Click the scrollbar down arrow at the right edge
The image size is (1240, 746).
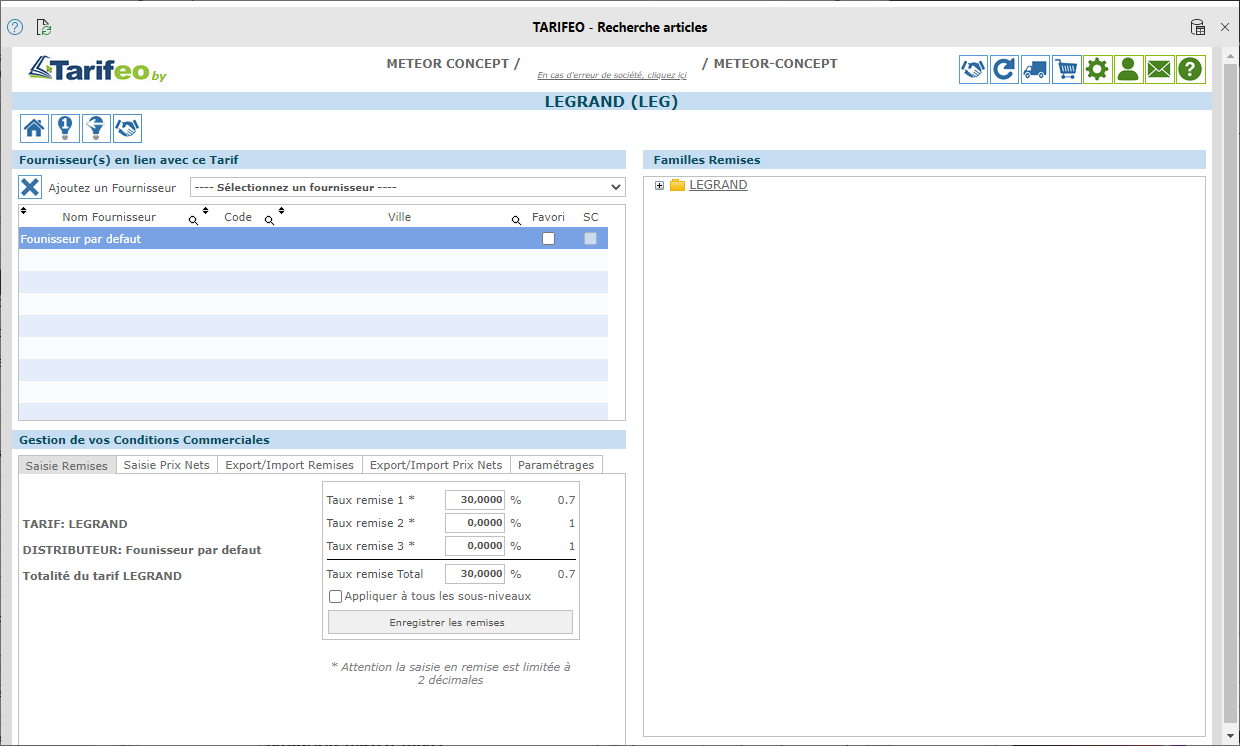pyautogui.click(x=1230, y=737)
